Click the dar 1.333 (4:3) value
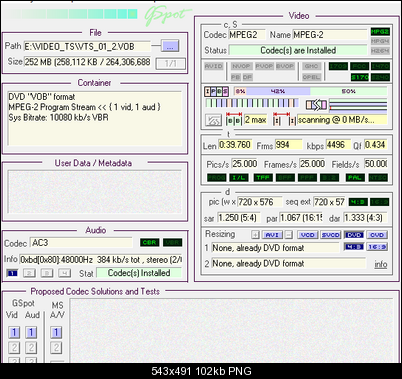Screen dimensions: 402x379 [x=365, y=218]
